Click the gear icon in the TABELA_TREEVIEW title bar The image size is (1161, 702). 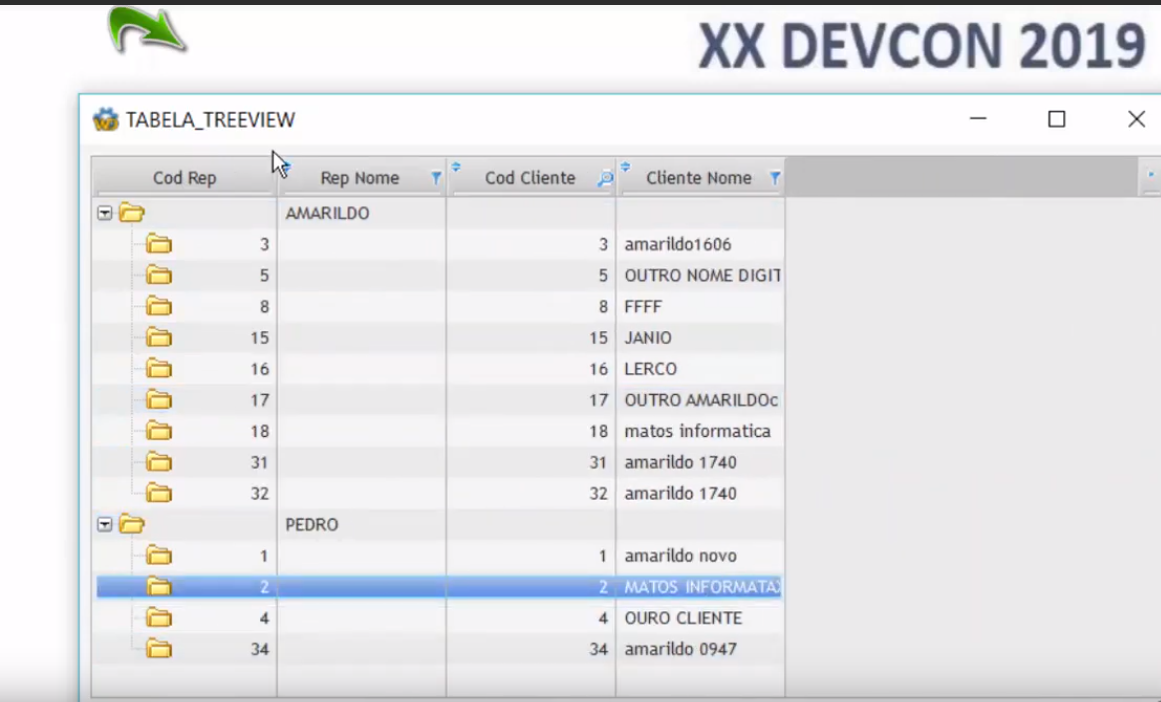[x=105, y=119]
